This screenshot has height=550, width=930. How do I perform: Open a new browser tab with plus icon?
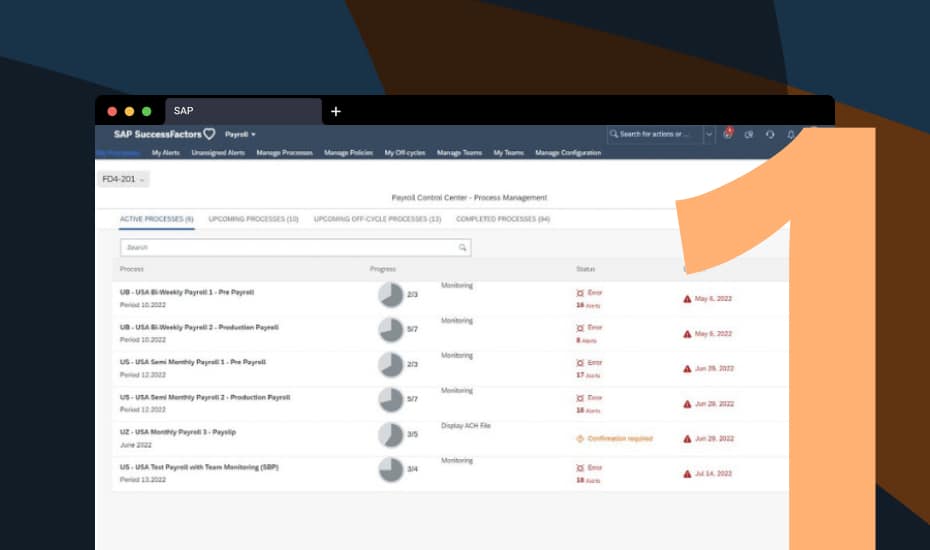point(336,111)
